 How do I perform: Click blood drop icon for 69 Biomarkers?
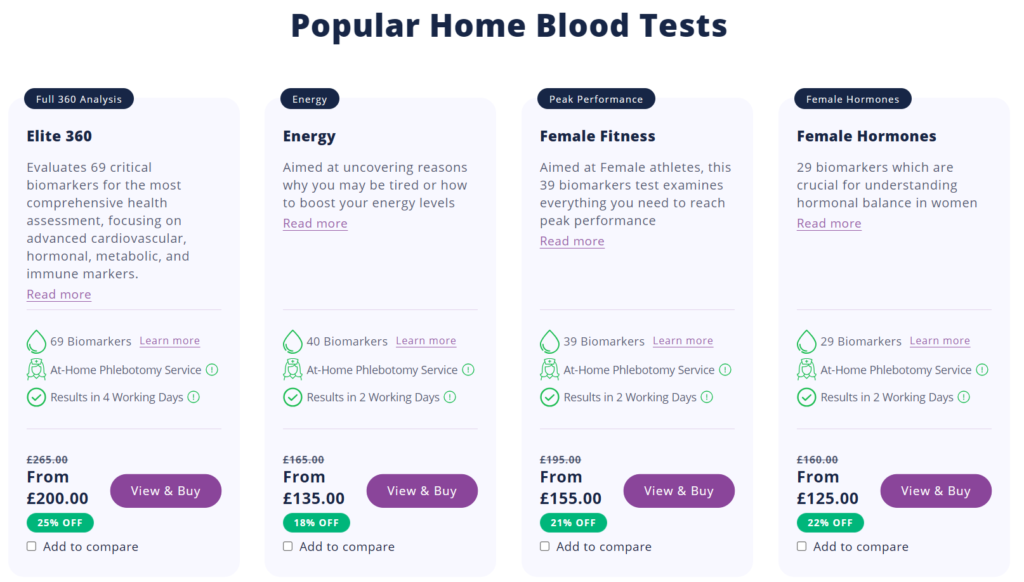point(36,341)
